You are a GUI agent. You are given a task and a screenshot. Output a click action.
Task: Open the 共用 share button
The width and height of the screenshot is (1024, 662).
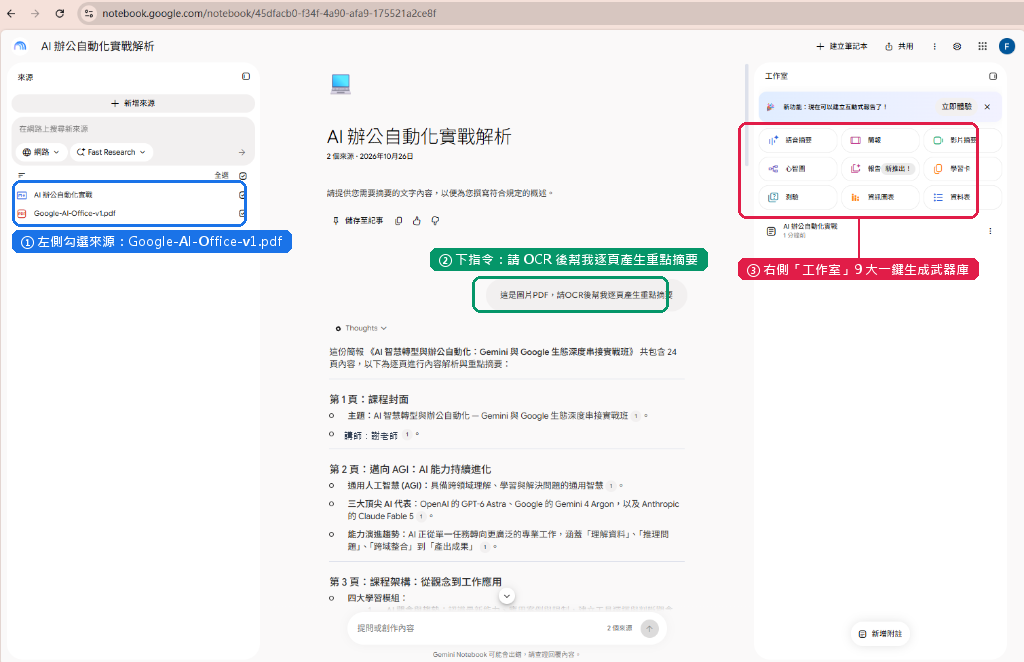tap(899, 46)
